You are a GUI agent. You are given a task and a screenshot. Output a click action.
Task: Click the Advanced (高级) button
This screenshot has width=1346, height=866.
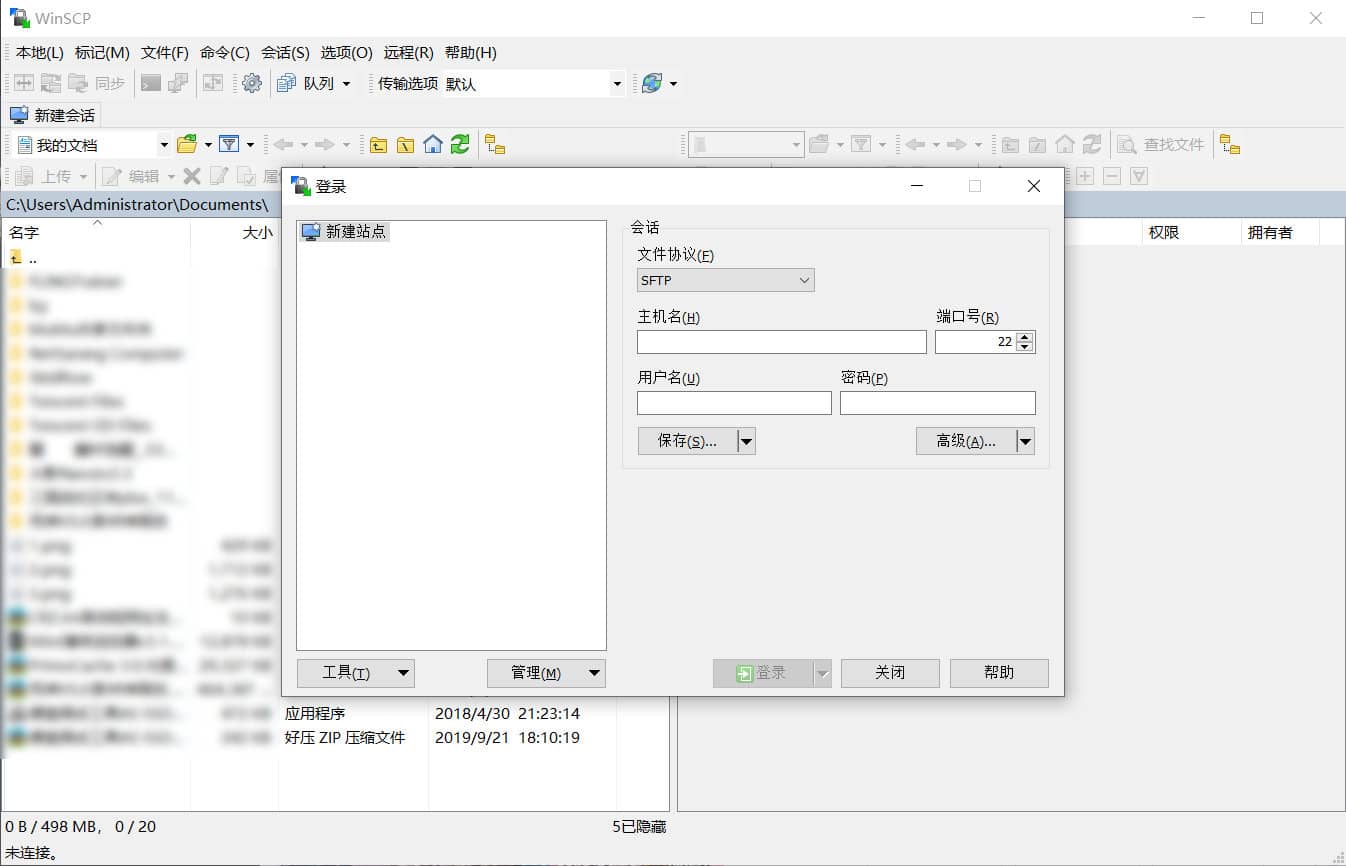click(x=966, y=441)
